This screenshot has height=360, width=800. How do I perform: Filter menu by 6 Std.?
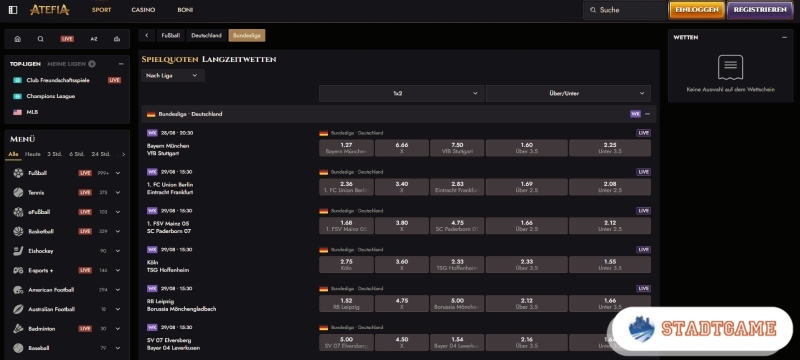[x=77, y=154]
